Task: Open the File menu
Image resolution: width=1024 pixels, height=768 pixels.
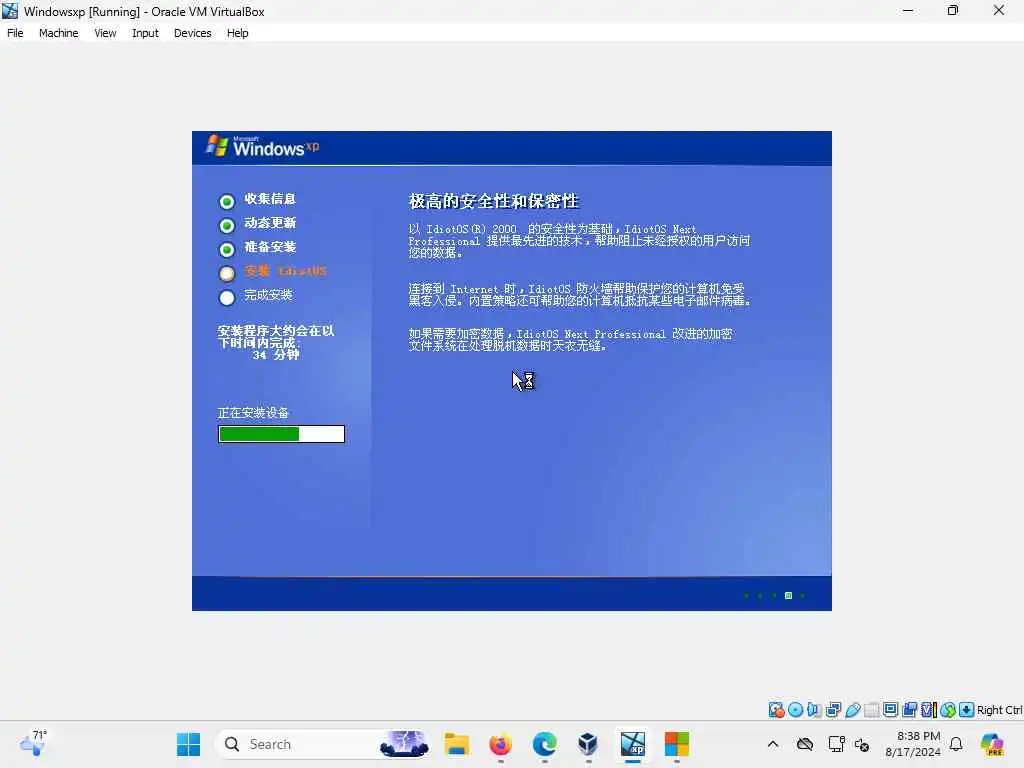Action: tap(15, 33)
